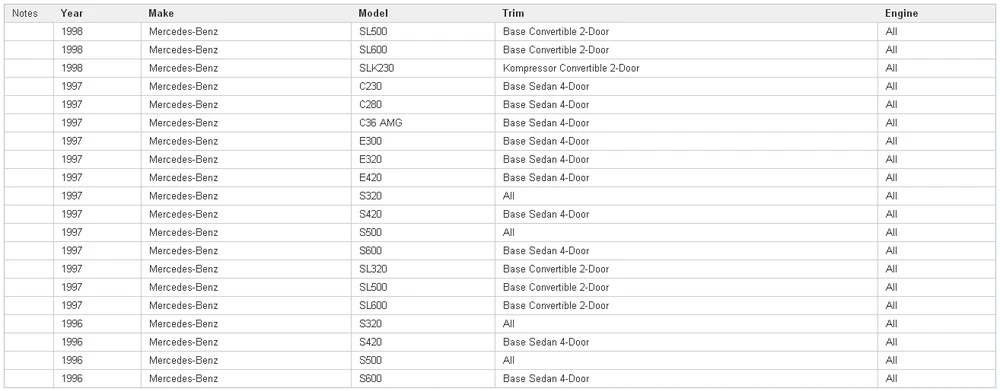Click the Trim column header
This screenshot has width=1000, height=391.
tap(686, 13)
